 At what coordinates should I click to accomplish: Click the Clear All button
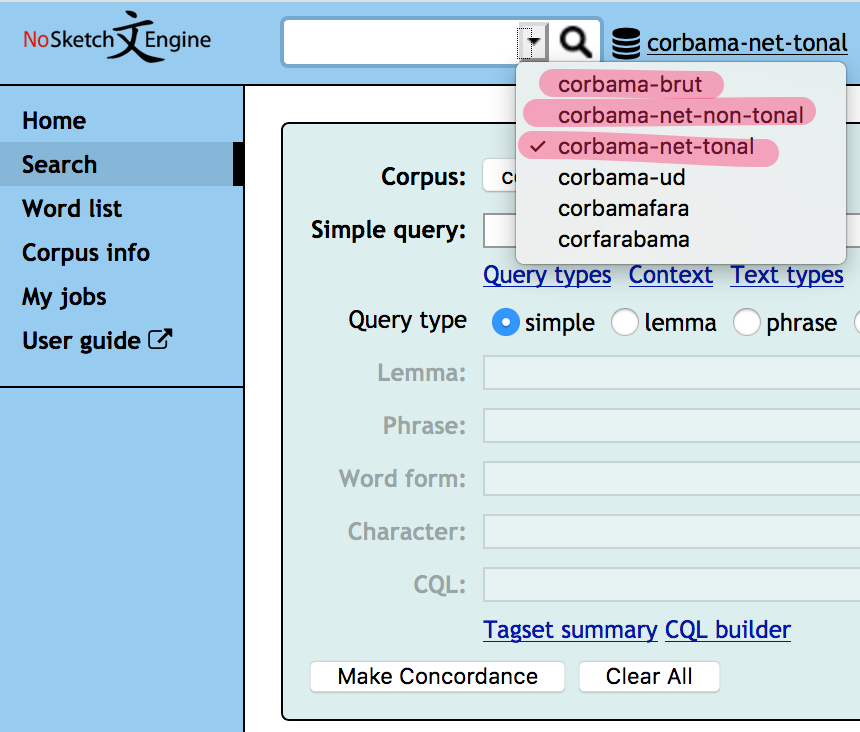pyautogui.click(x=648, y=676)
